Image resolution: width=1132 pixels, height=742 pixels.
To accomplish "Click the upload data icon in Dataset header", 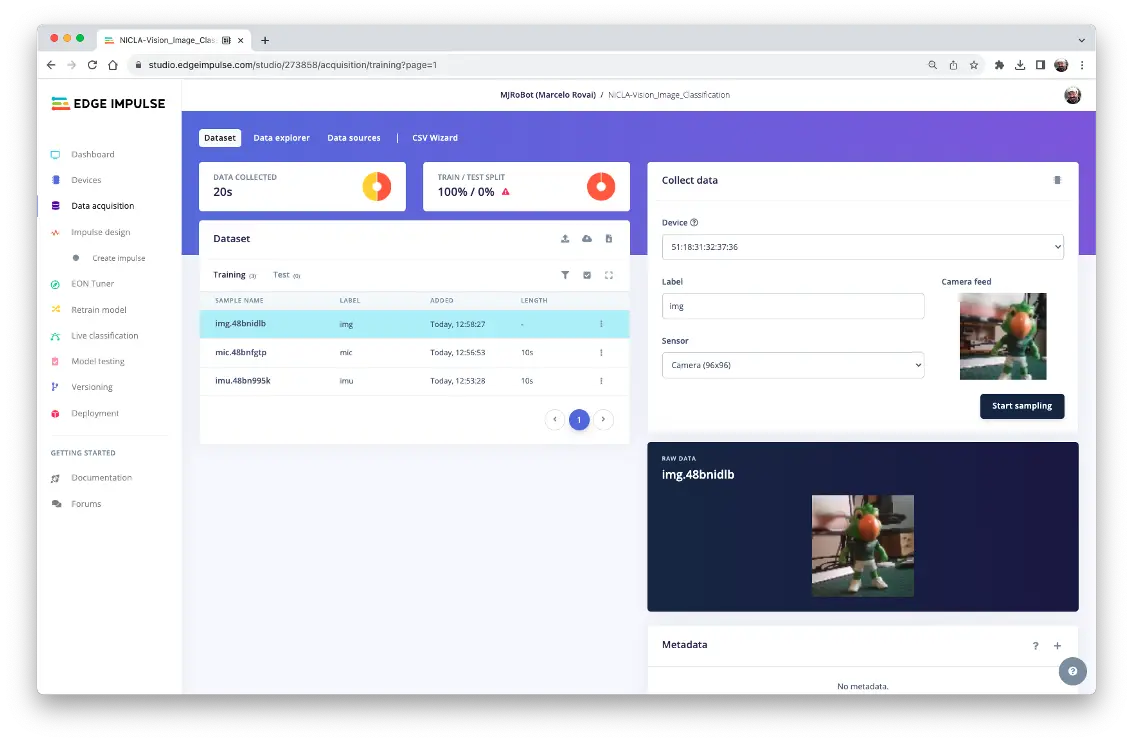I will tap(565, 239).
